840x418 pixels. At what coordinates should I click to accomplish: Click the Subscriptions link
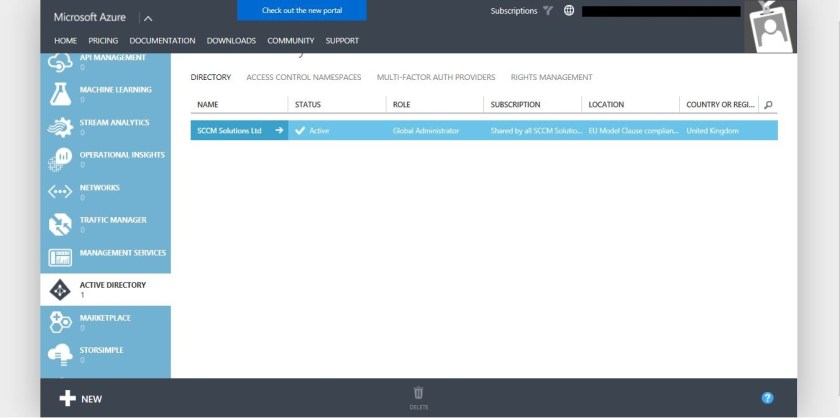point(514,11)
